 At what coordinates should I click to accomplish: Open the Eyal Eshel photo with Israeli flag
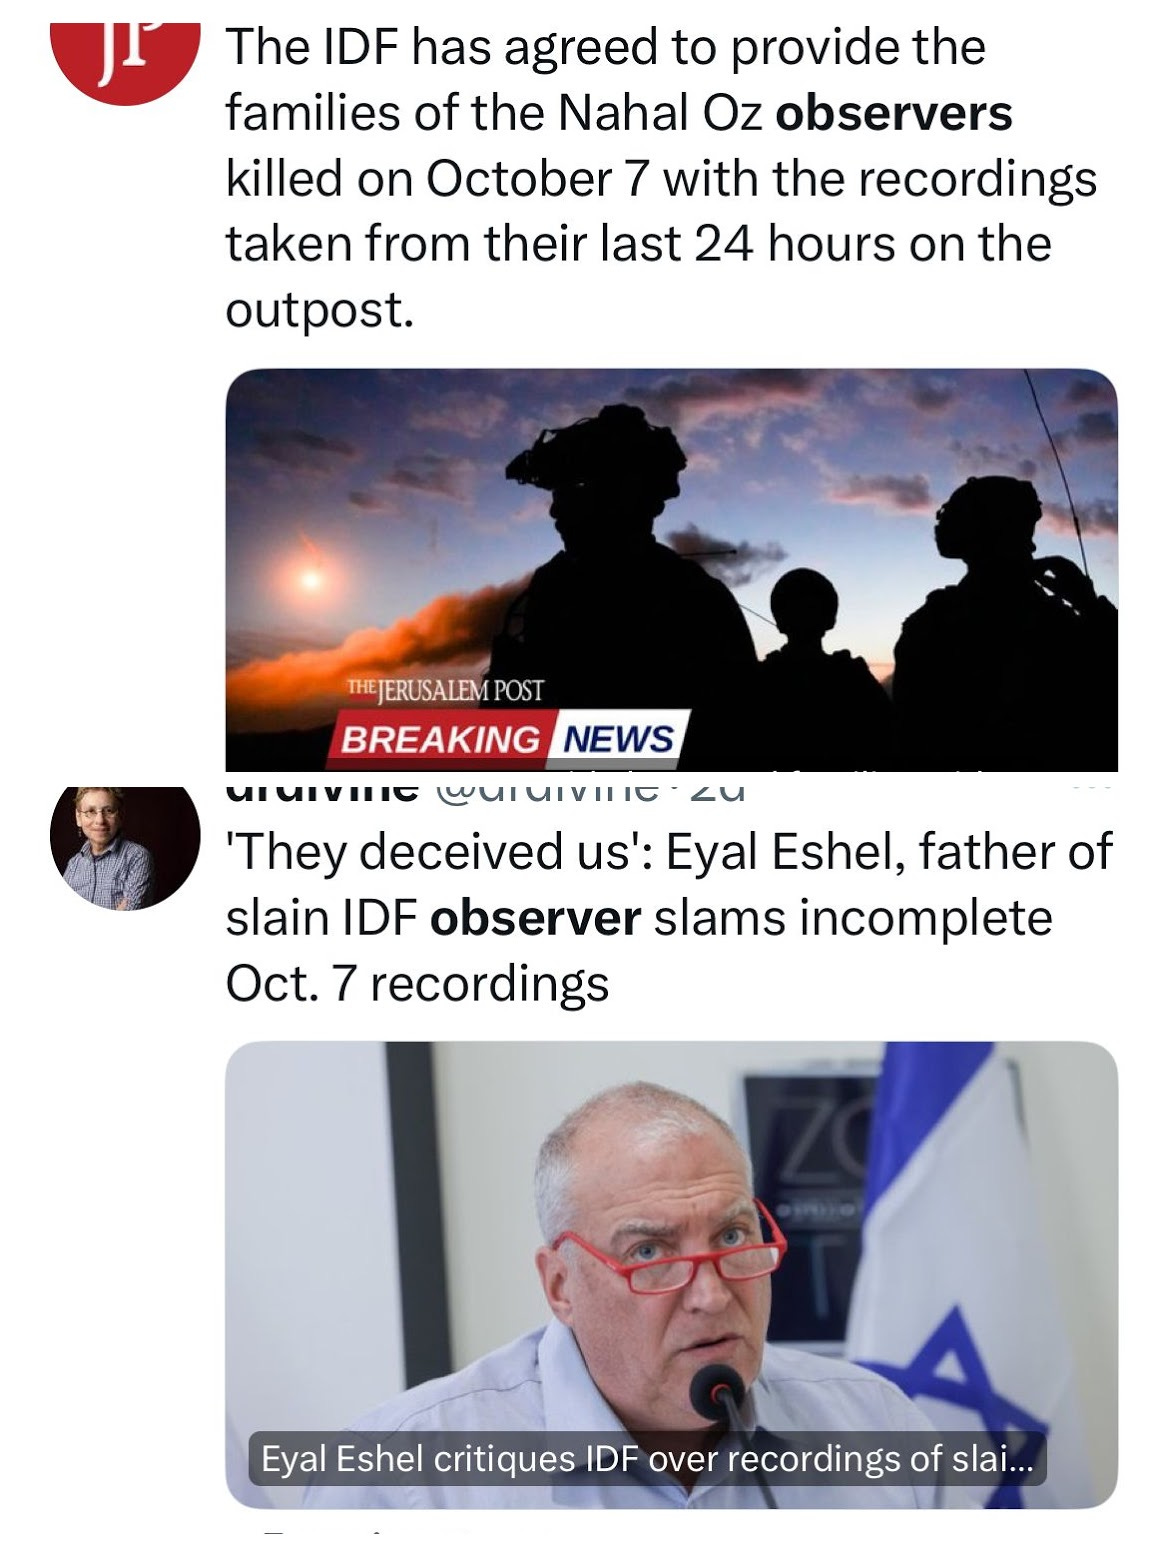coord(671,1274)
